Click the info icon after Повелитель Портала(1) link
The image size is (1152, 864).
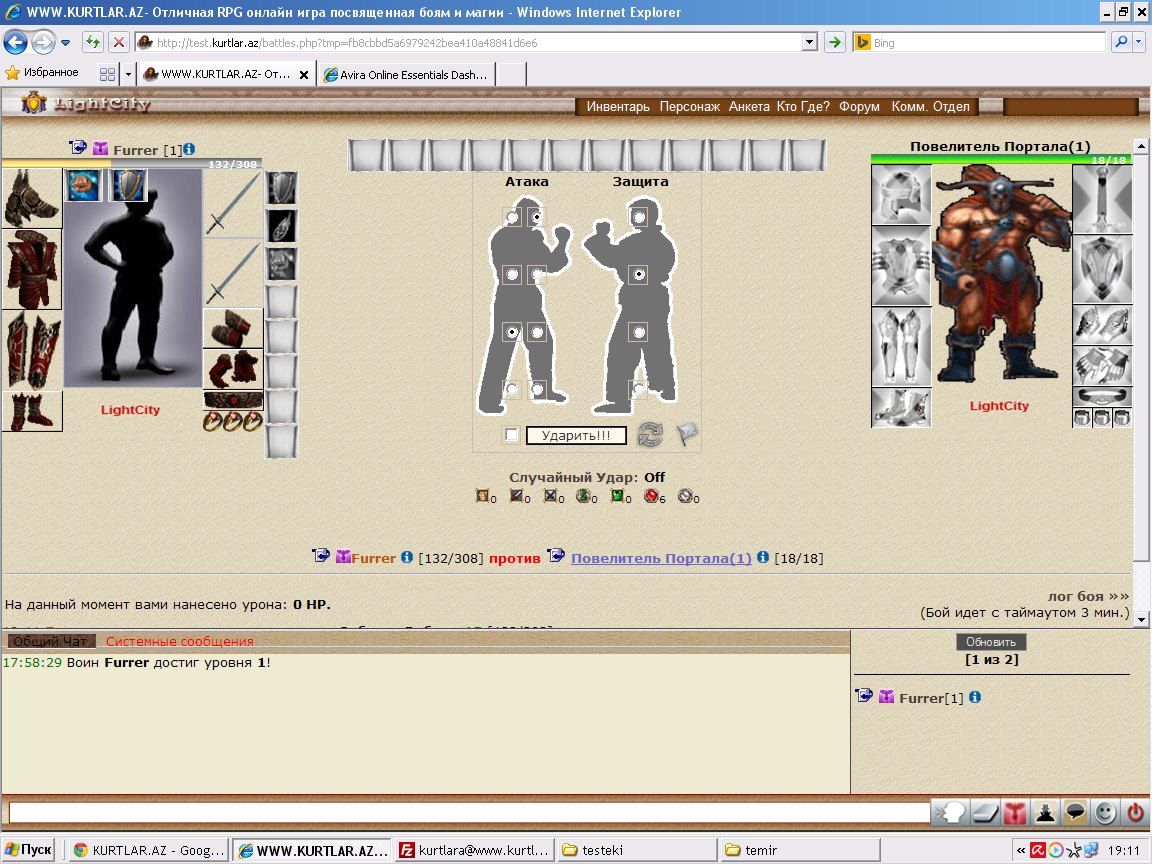click(763, 558)
